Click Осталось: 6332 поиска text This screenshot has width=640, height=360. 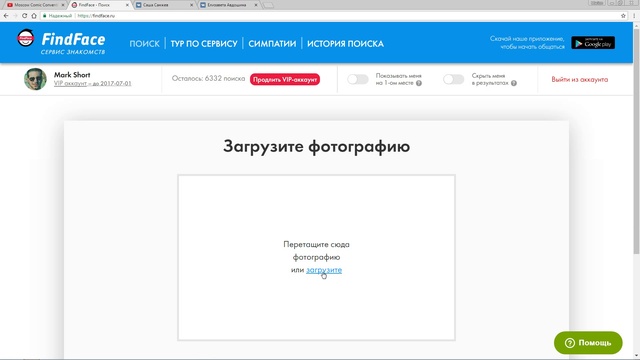(x=208, y=78)
